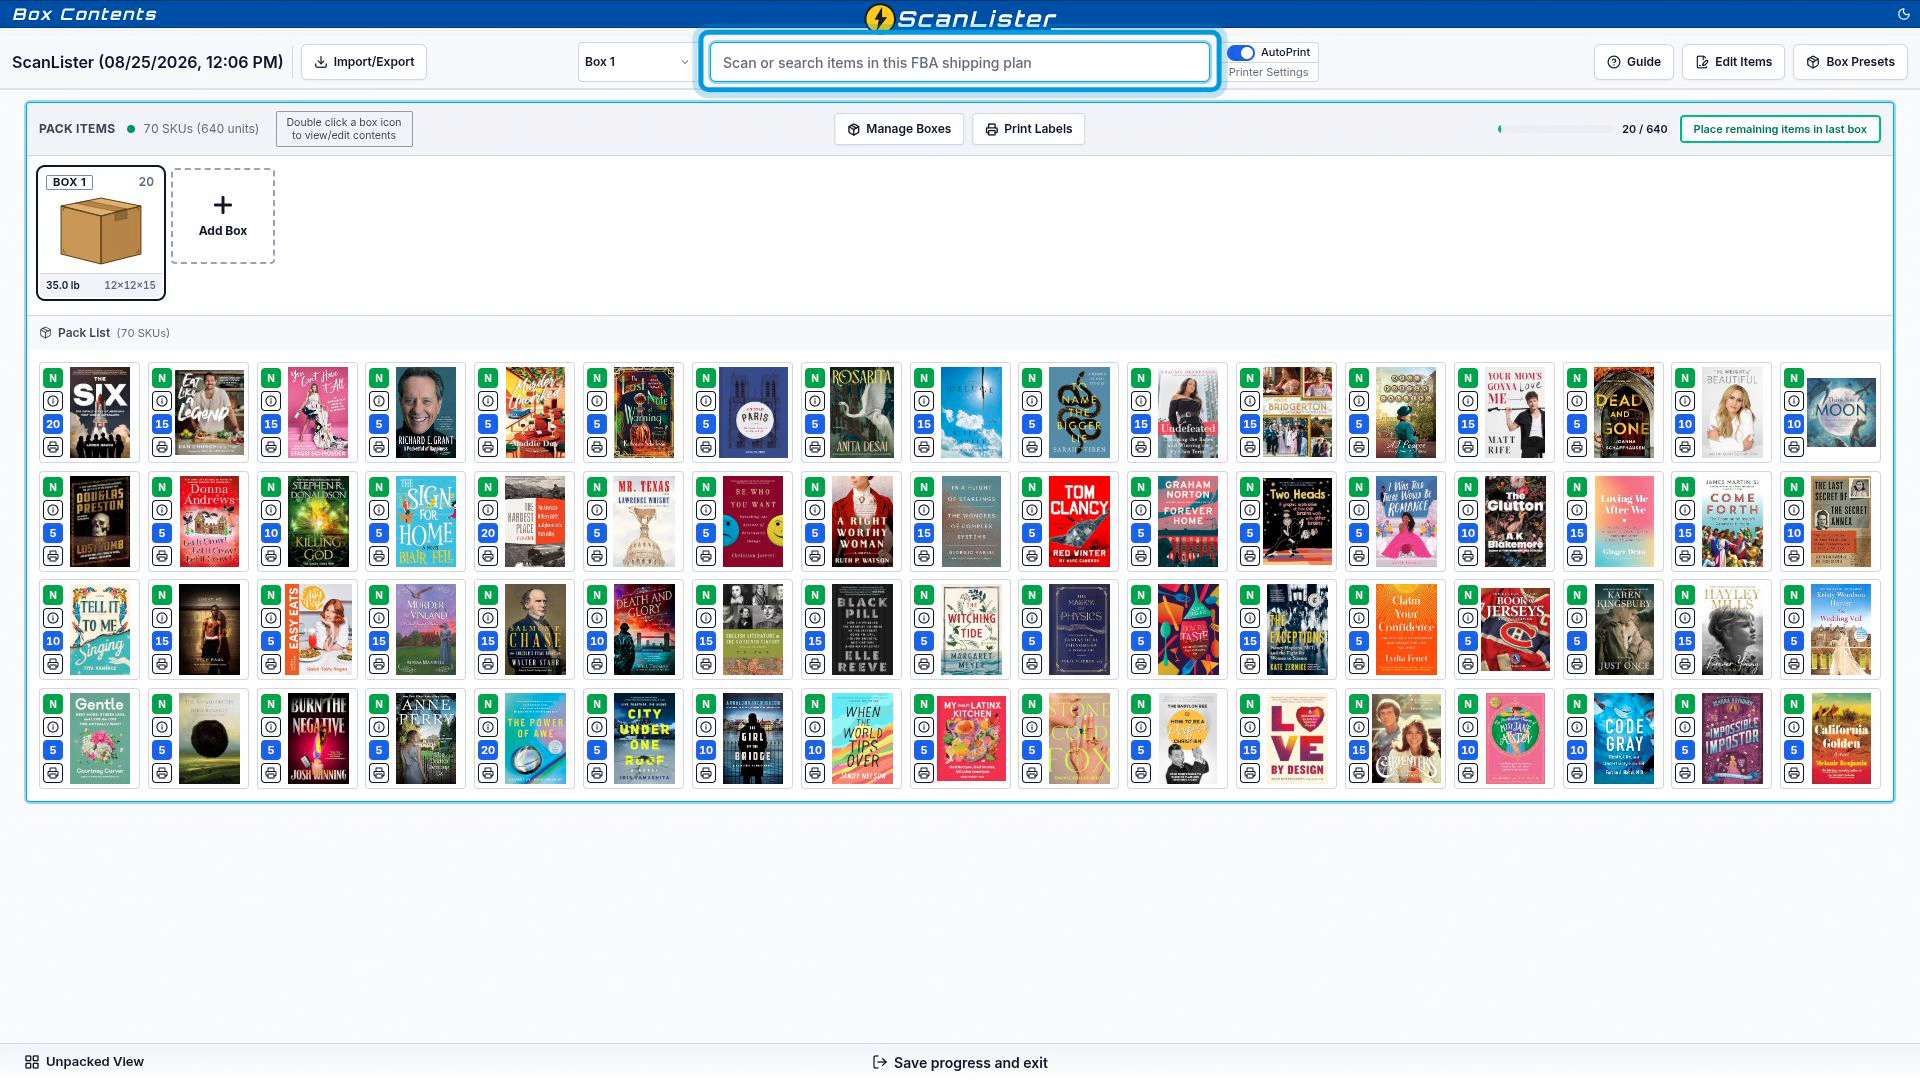Place remaining items in last box

1780,129
